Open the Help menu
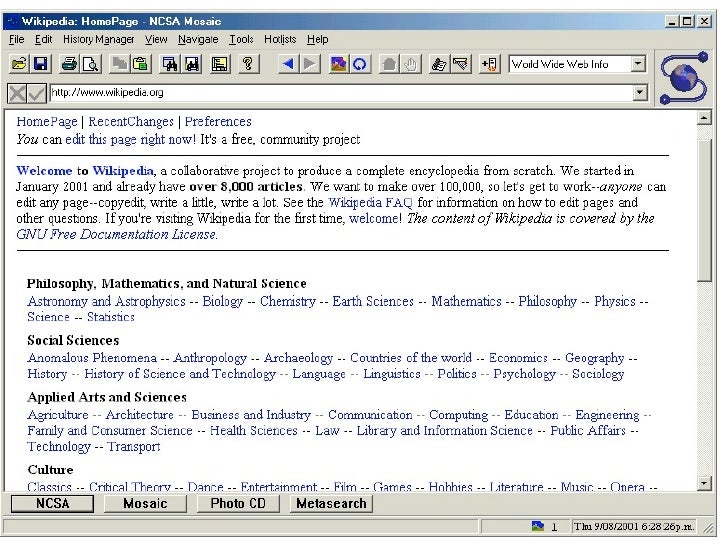 point(318,39)
